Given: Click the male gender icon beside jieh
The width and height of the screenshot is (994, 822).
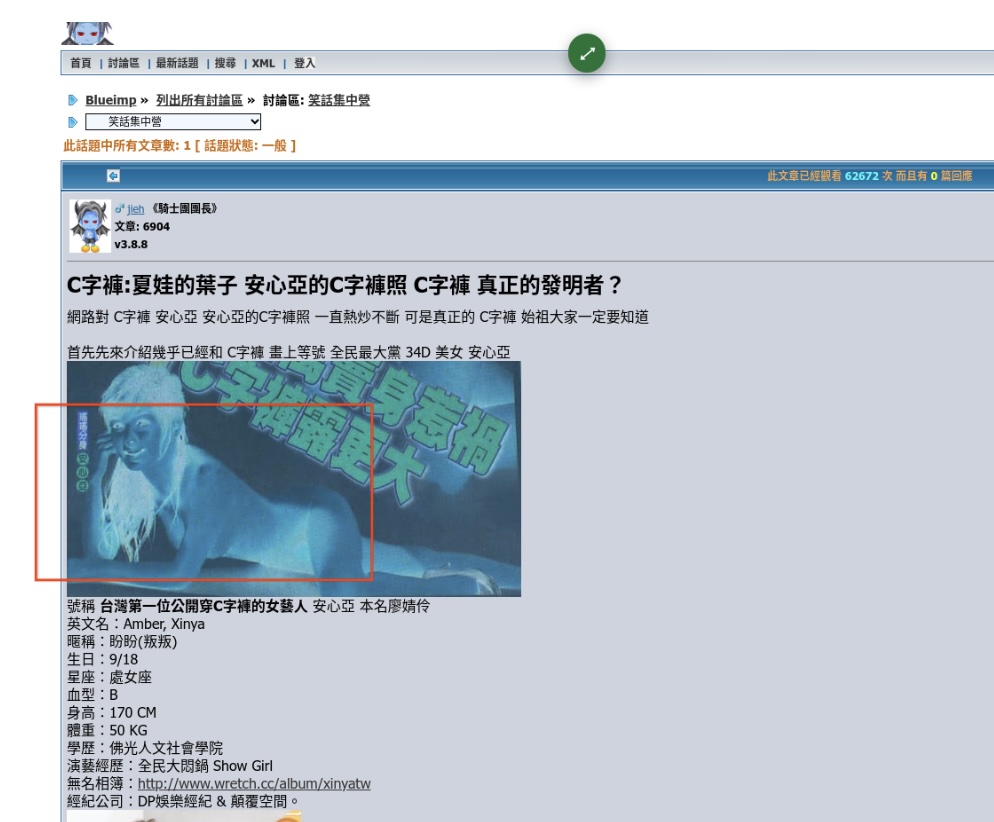Looking at the screenshot, I should 119,209.
